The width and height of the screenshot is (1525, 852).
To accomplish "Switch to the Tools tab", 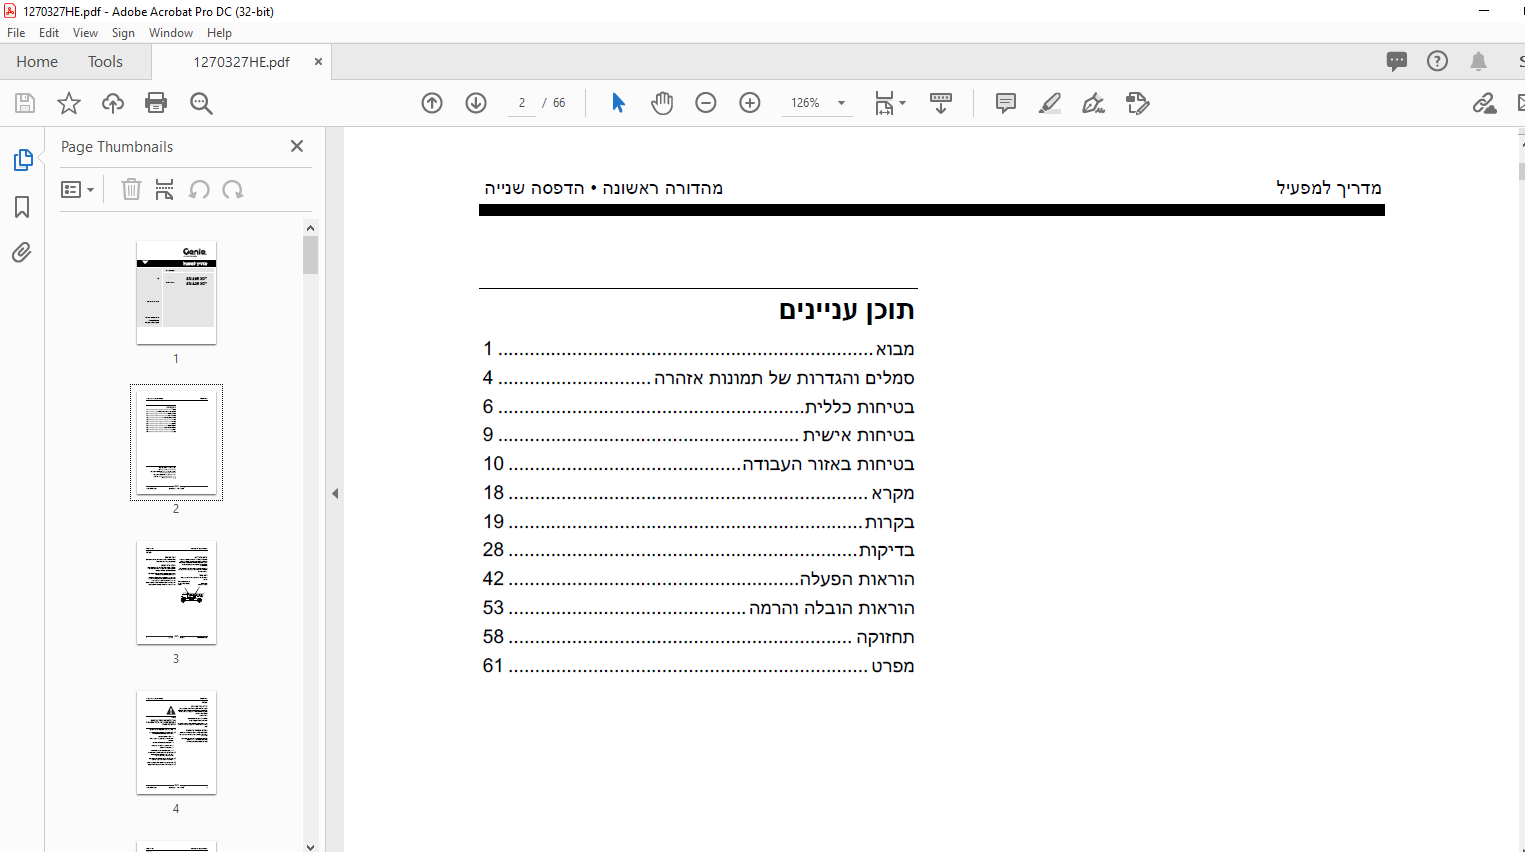I will [x=105, y=61].
